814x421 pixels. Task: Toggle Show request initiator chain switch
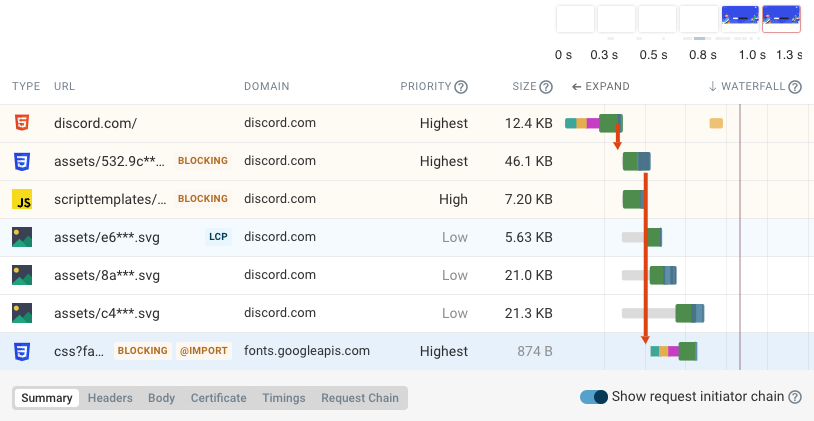coord(594,397)
